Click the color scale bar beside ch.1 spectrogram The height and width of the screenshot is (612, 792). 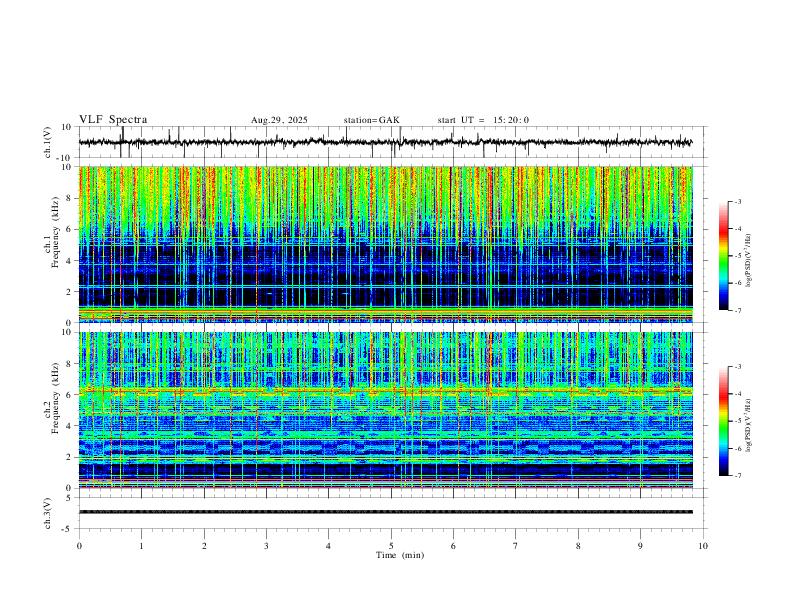click(x=724, y=256)
